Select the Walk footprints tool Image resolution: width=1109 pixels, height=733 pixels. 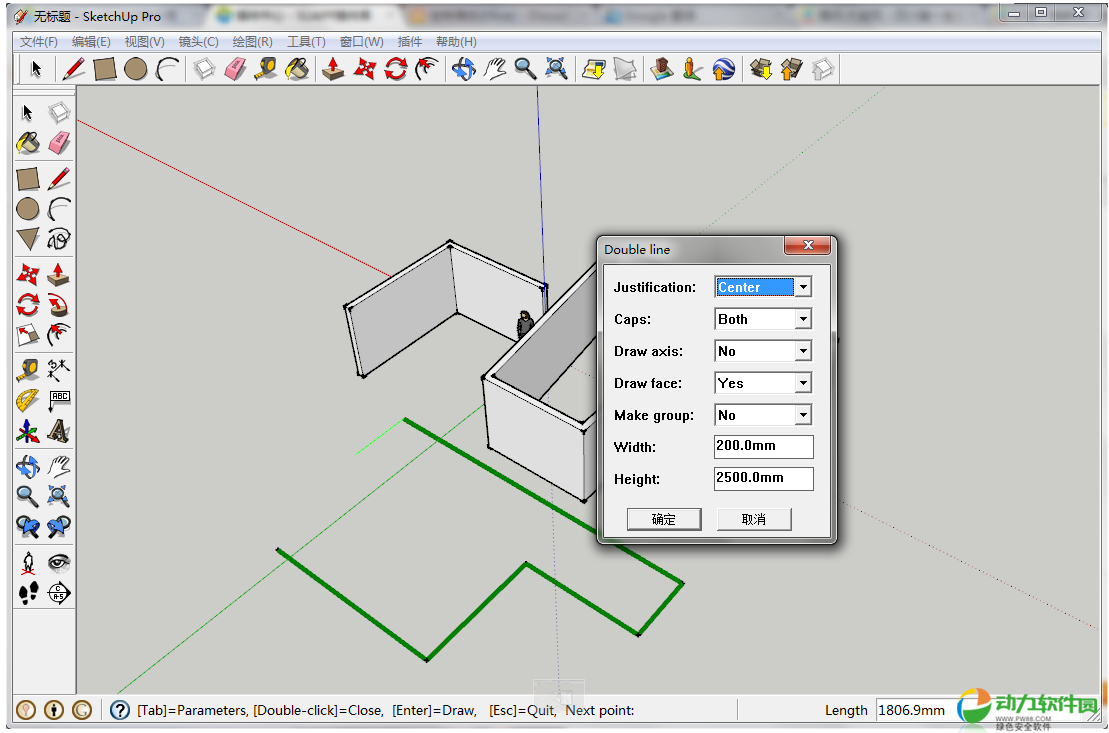click(x=28, y=593)
